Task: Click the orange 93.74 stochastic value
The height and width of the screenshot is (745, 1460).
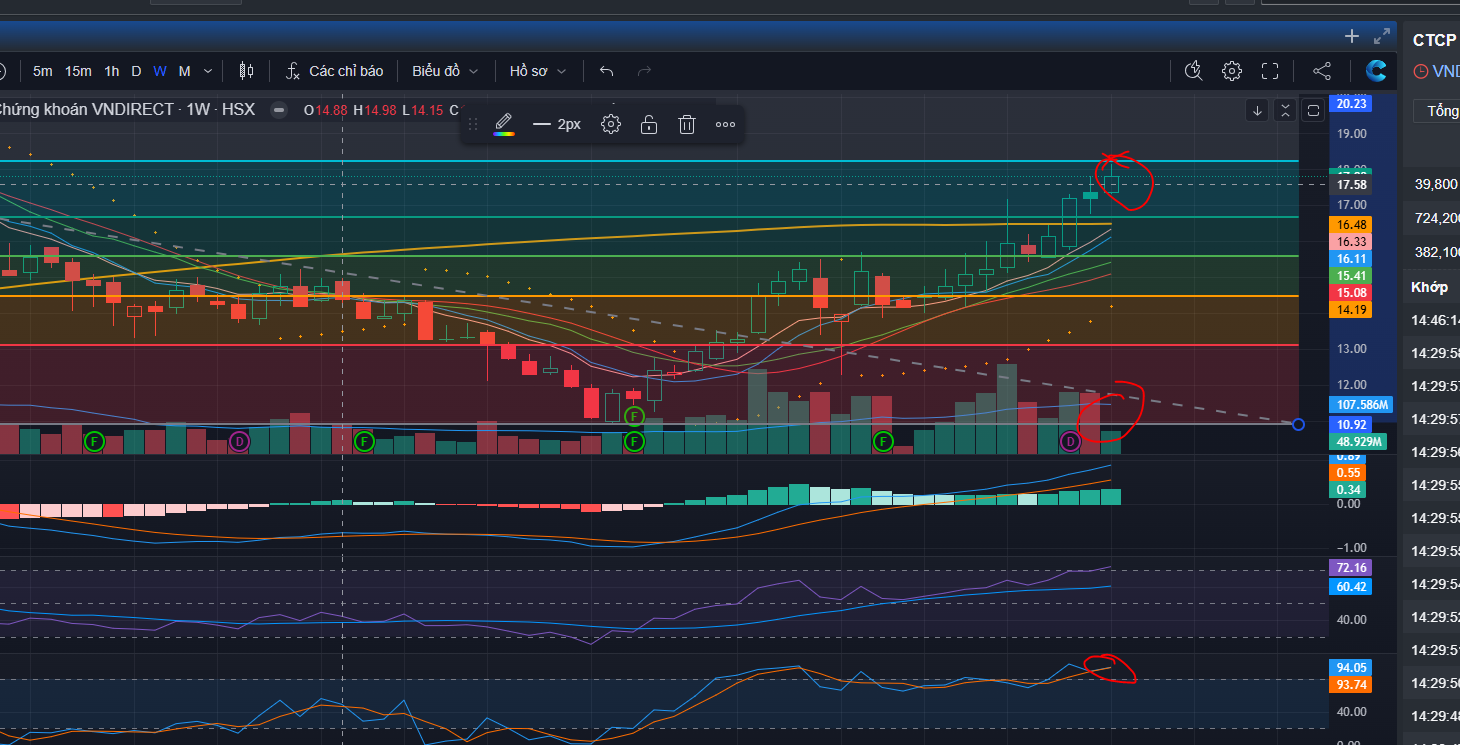Action: [1351, 685]
